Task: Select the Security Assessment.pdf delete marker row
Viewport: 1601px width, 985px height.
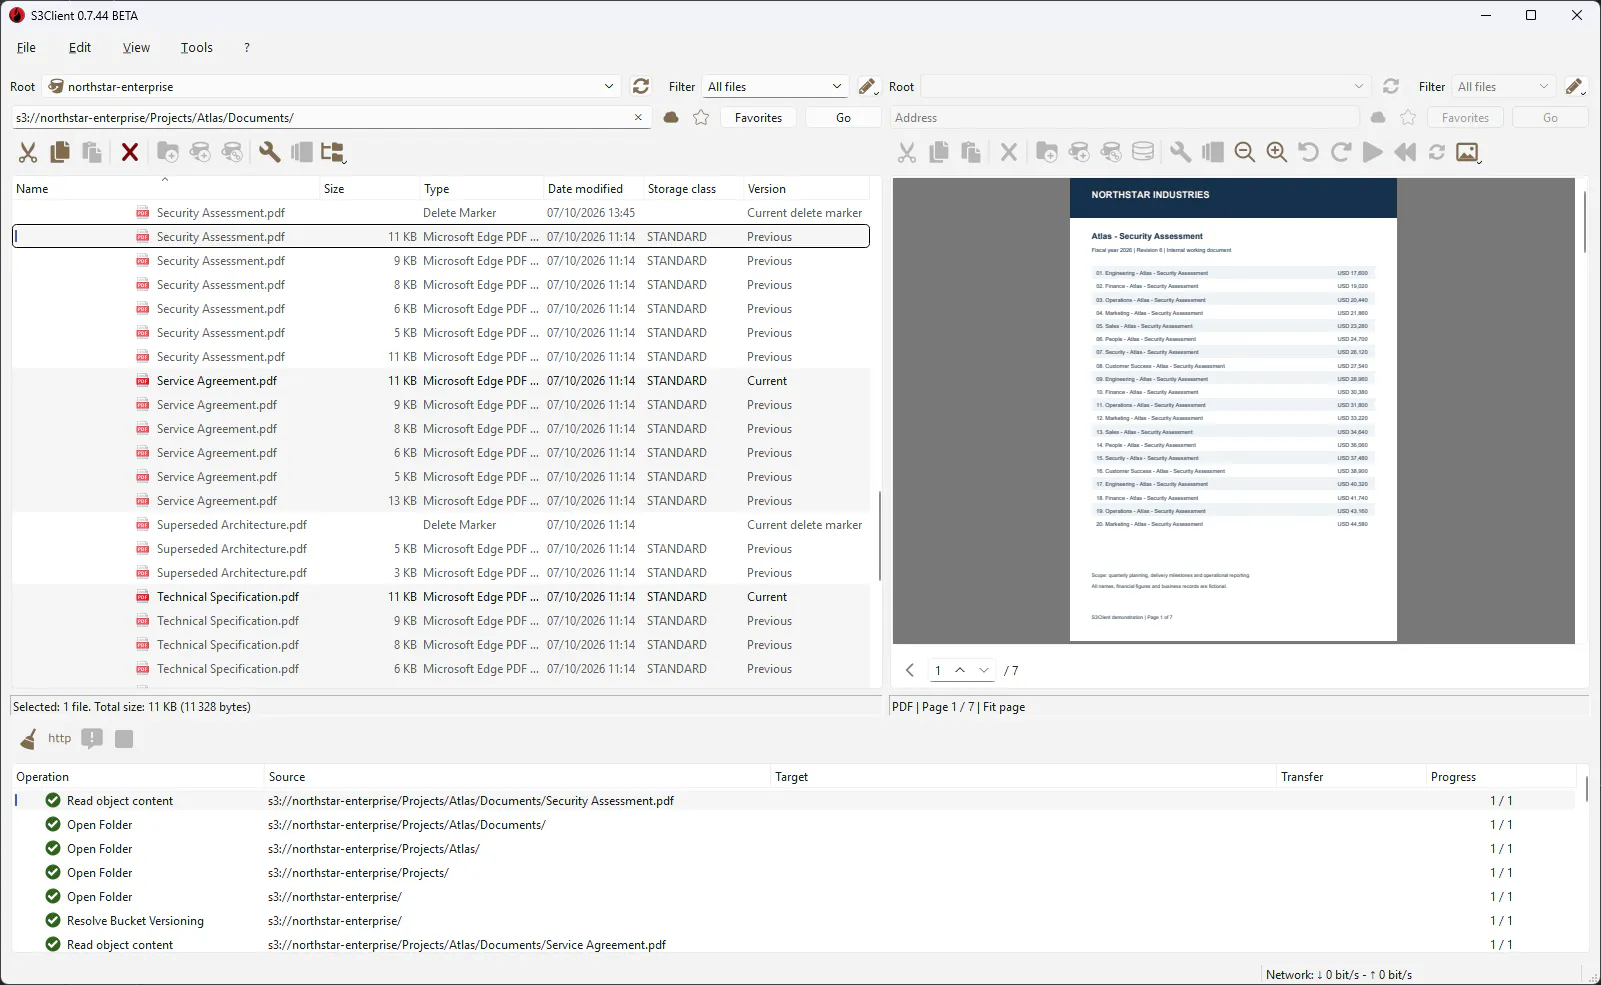Action: [441, 213]
